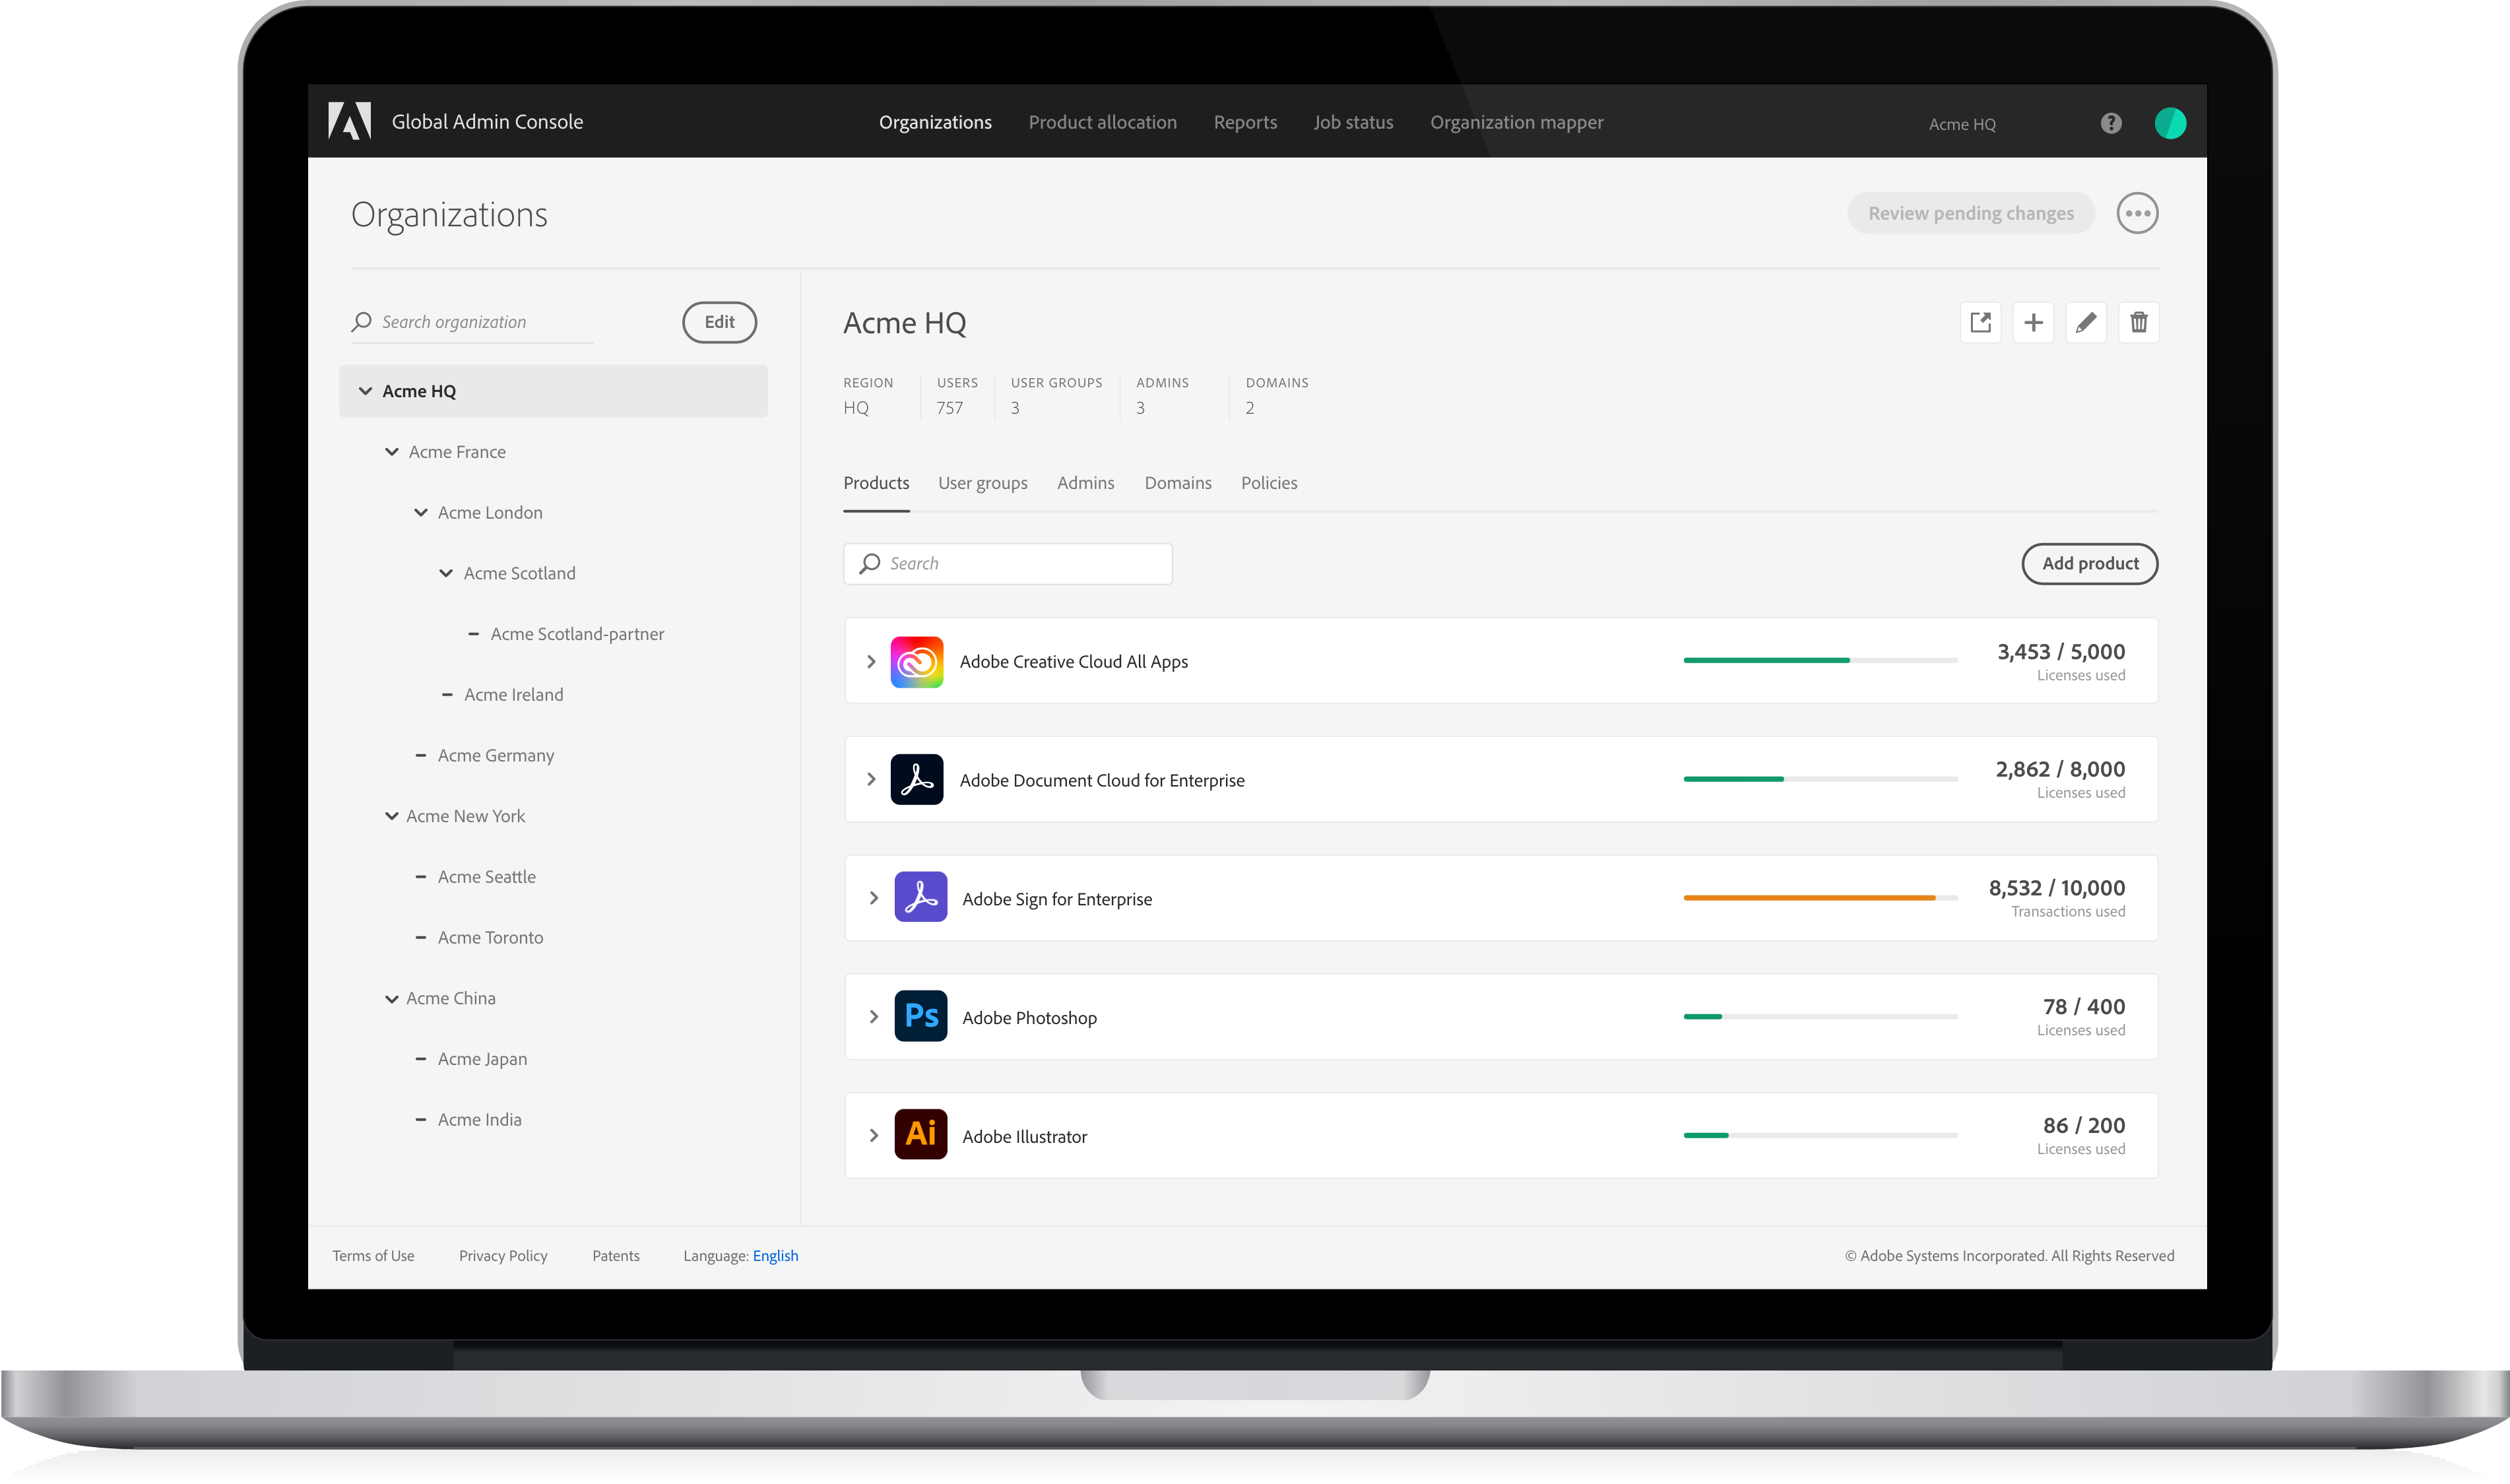Image resolution: width=2510 pixels, height=1484 pixels.
Task: Click the '2,862 / 8,000' license count
Action: point(2060,769)
